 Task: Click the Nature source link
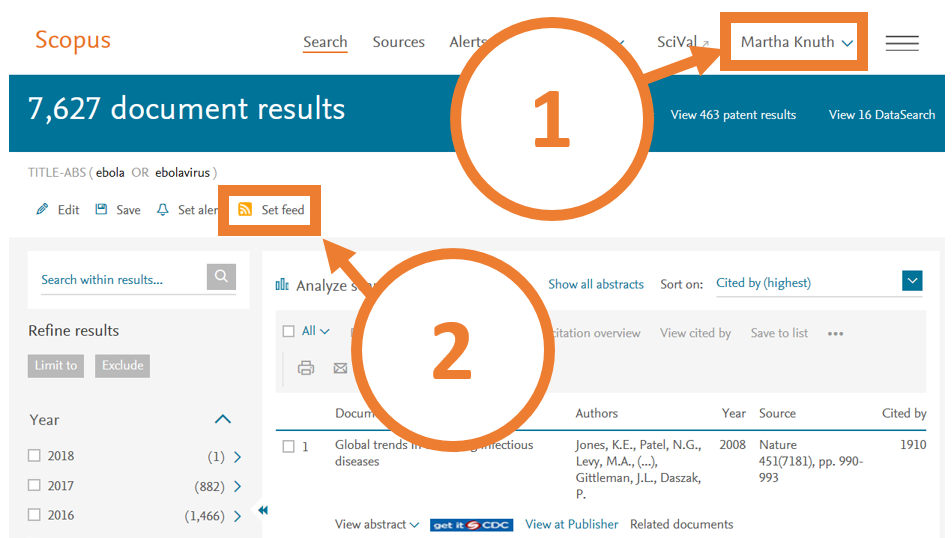pyautogui.click(x=778, y=444)
